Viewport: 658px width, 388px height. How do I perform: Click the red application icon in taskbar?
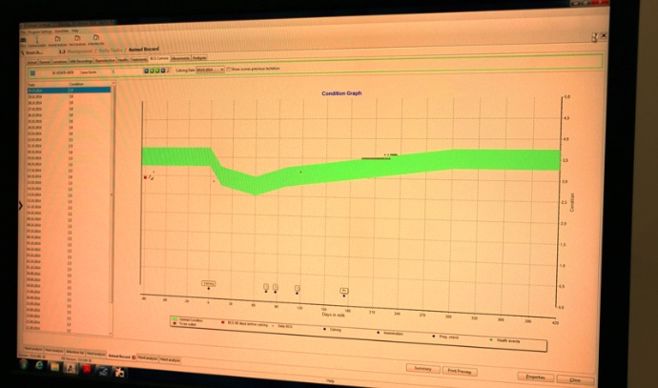(x=86, y=369)
